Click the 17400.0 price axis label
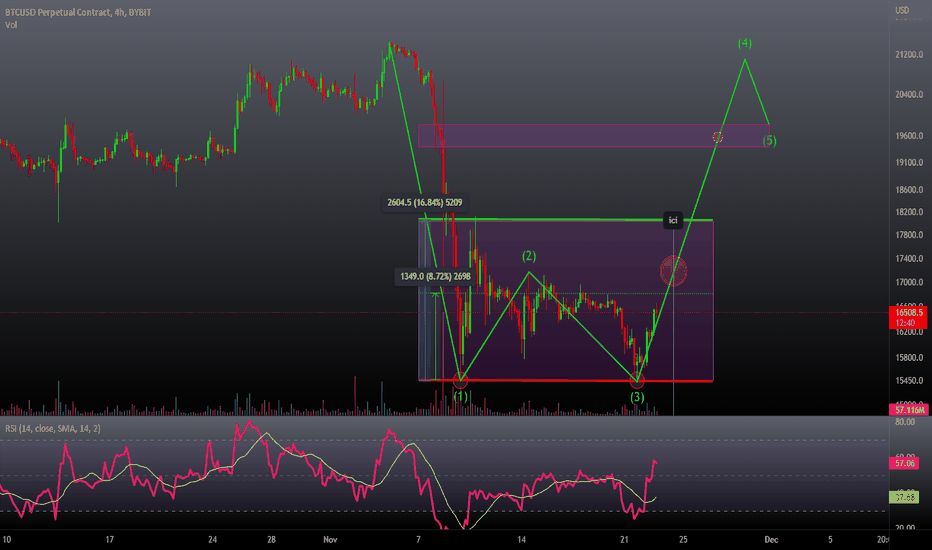Viewport: 932px width, 550px height. point(909,259)
